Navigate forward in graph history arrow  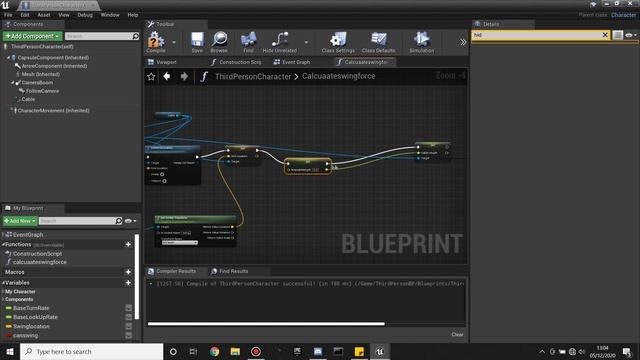[x=184, y=76]
